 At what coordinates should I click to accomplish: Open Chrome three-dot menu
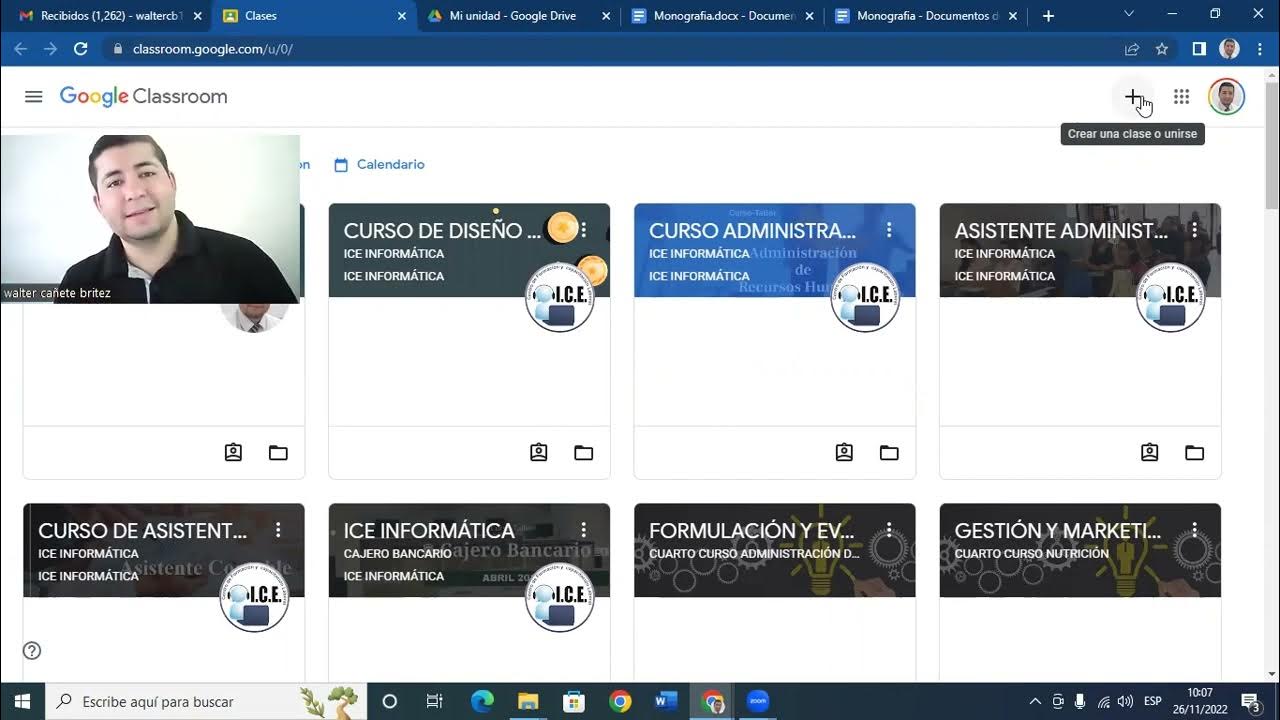click(x=1259, y=49)
